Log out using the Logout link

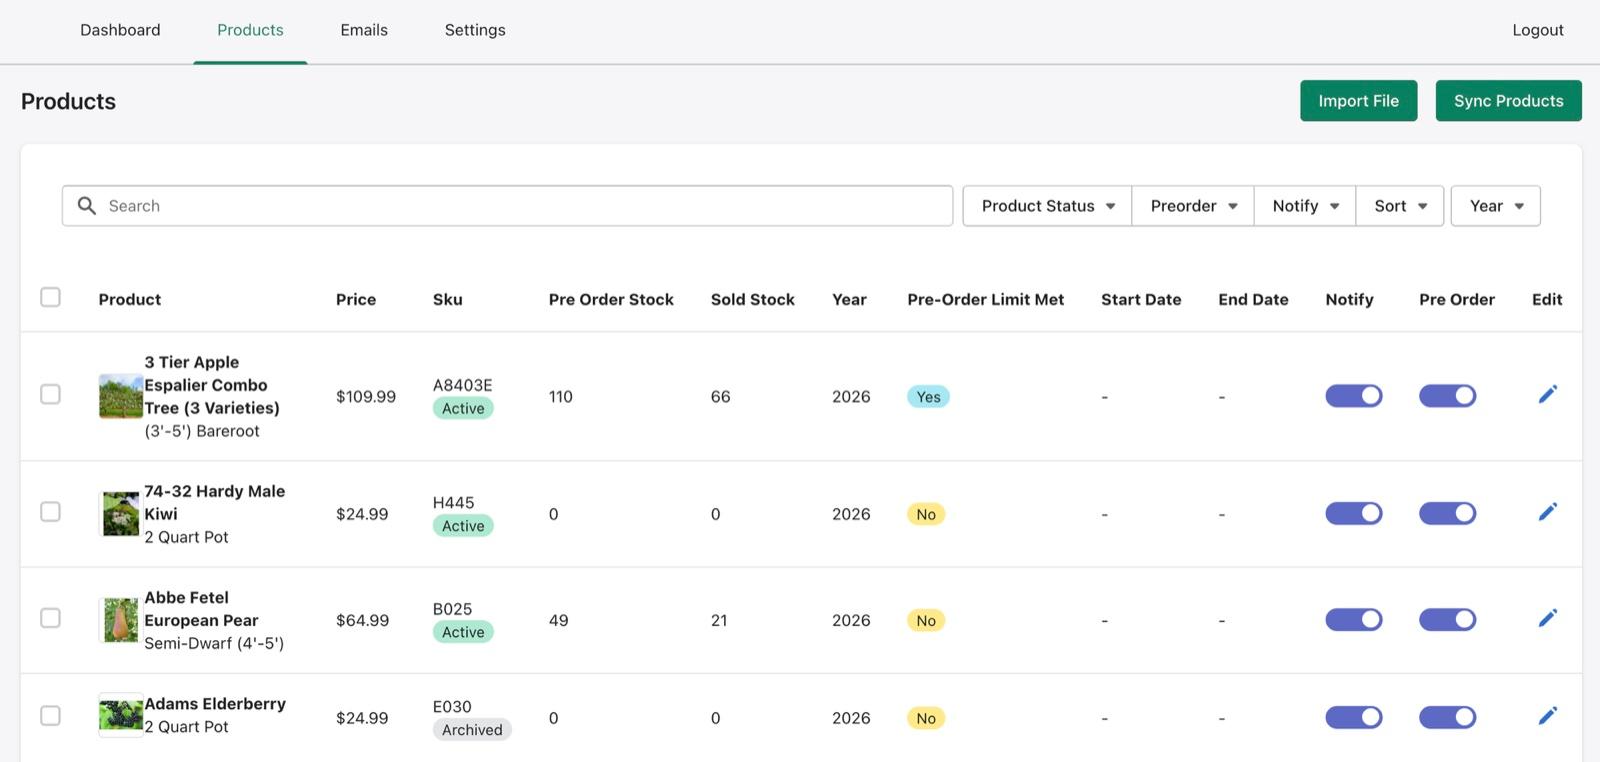[x=1538, y=30]
